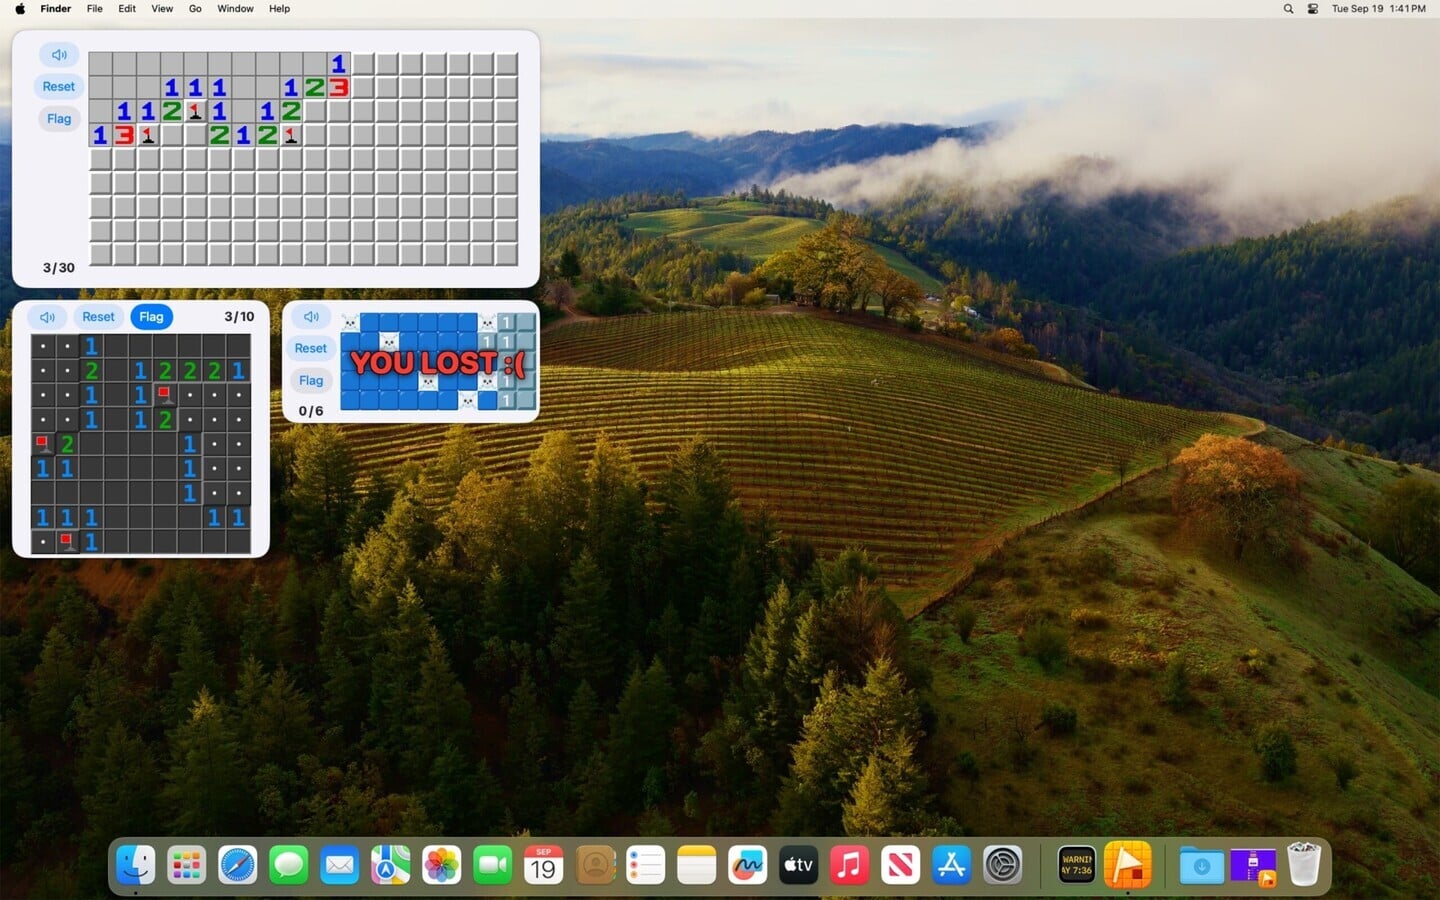Disable the active Flag mode in the dark Minesweeper
Screen dimensions: 1440x900
(x=151, y=316)
